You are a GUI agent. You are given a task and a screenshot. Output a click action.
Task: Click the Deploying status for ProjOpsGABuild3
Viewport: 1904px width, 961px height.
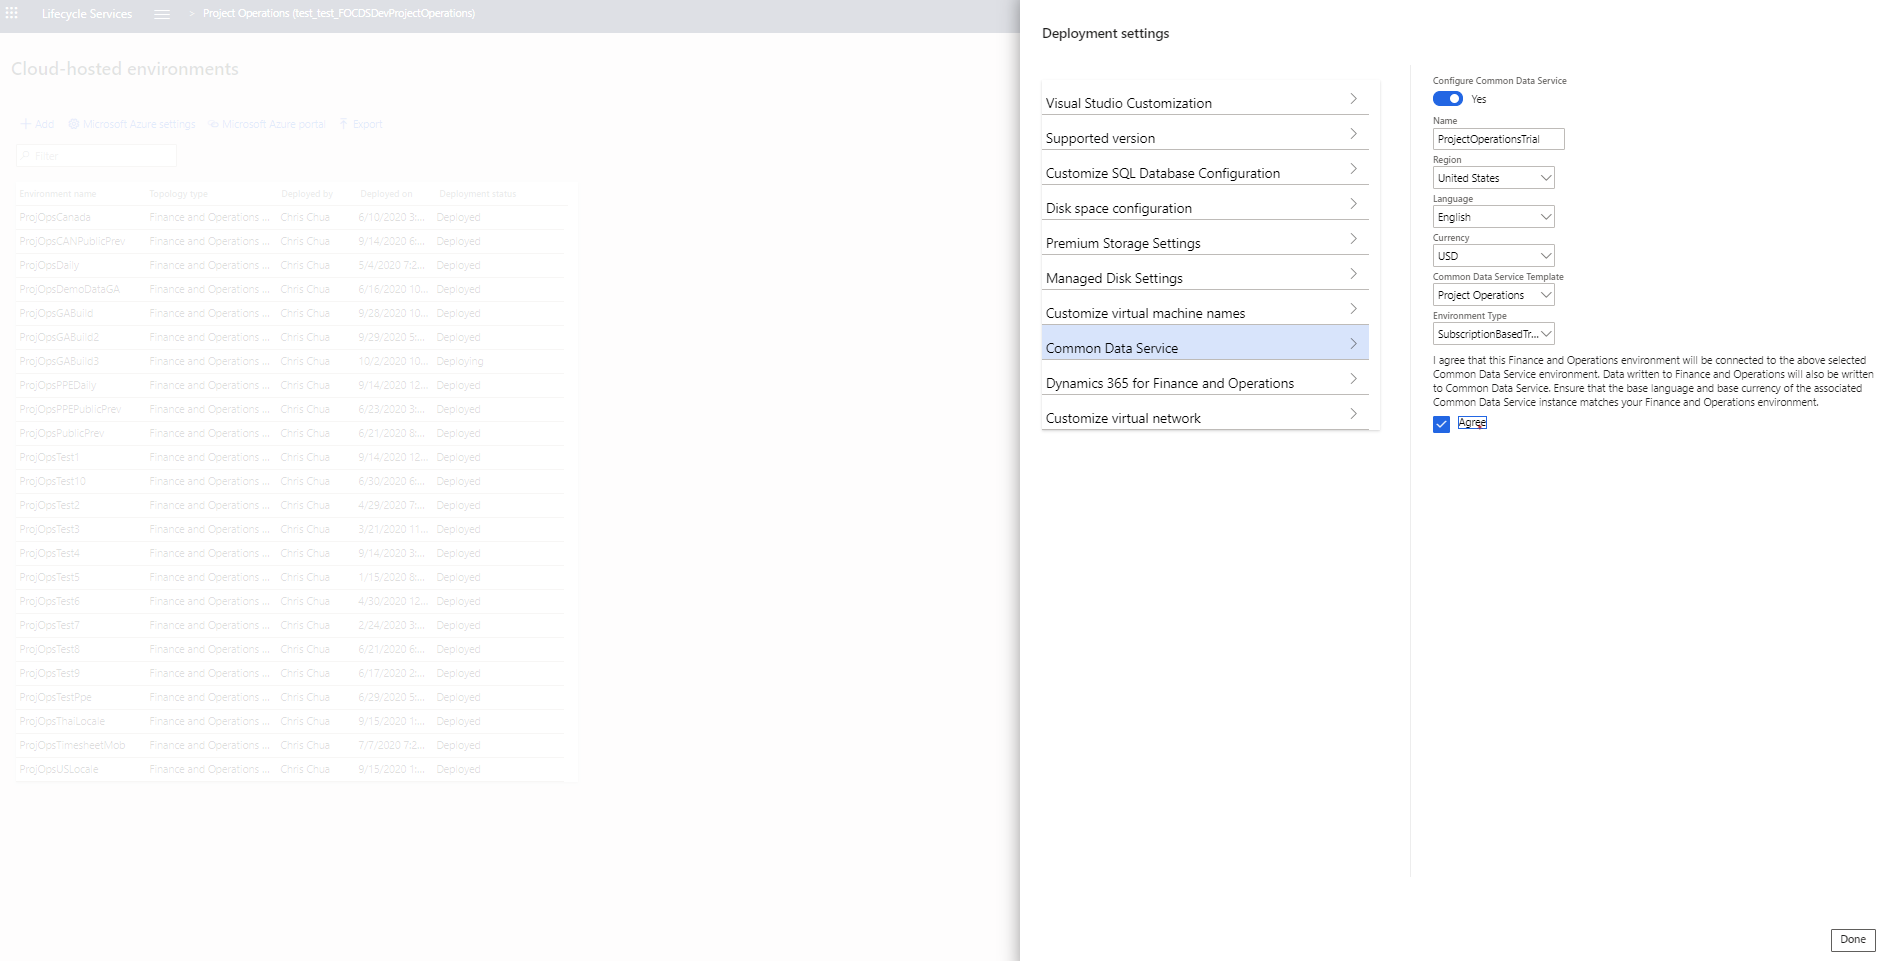(460, 361)
